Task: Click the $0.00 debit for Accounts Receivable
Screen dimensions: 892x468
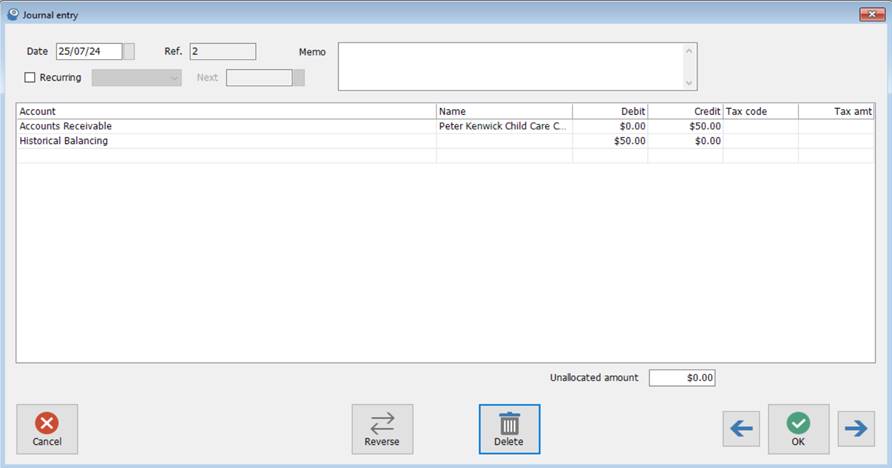Action: (610, 126)
